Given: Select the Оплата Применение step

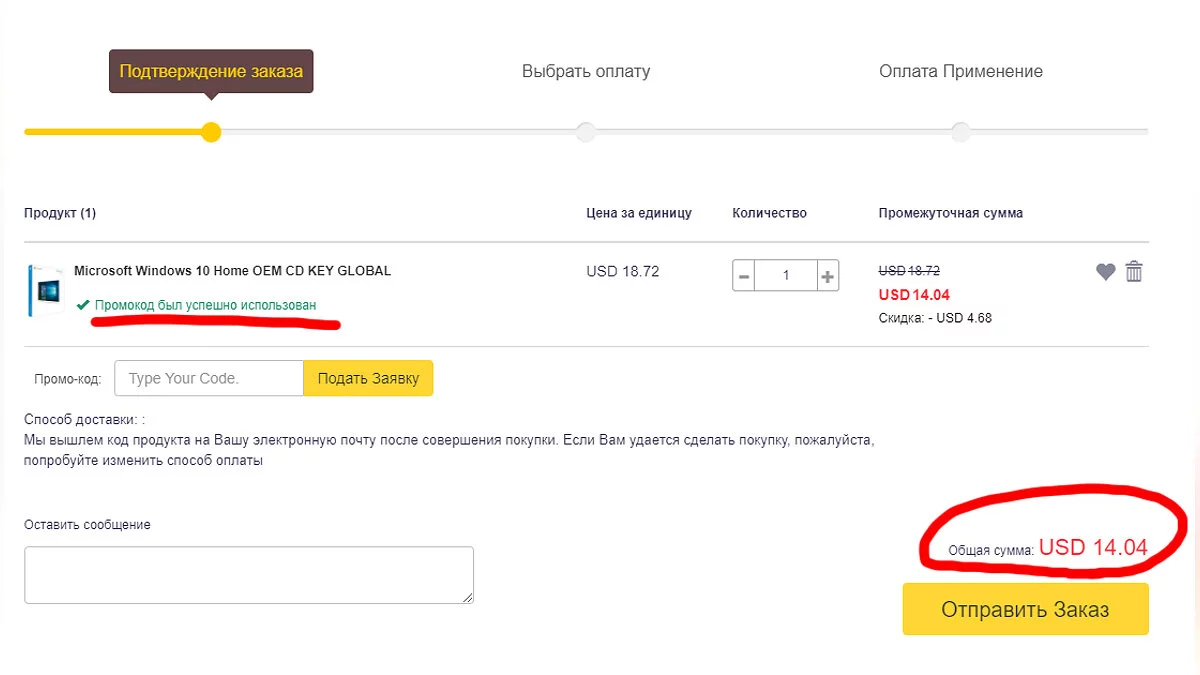Looking at the screenshot, I should click(x=961, y=71).
